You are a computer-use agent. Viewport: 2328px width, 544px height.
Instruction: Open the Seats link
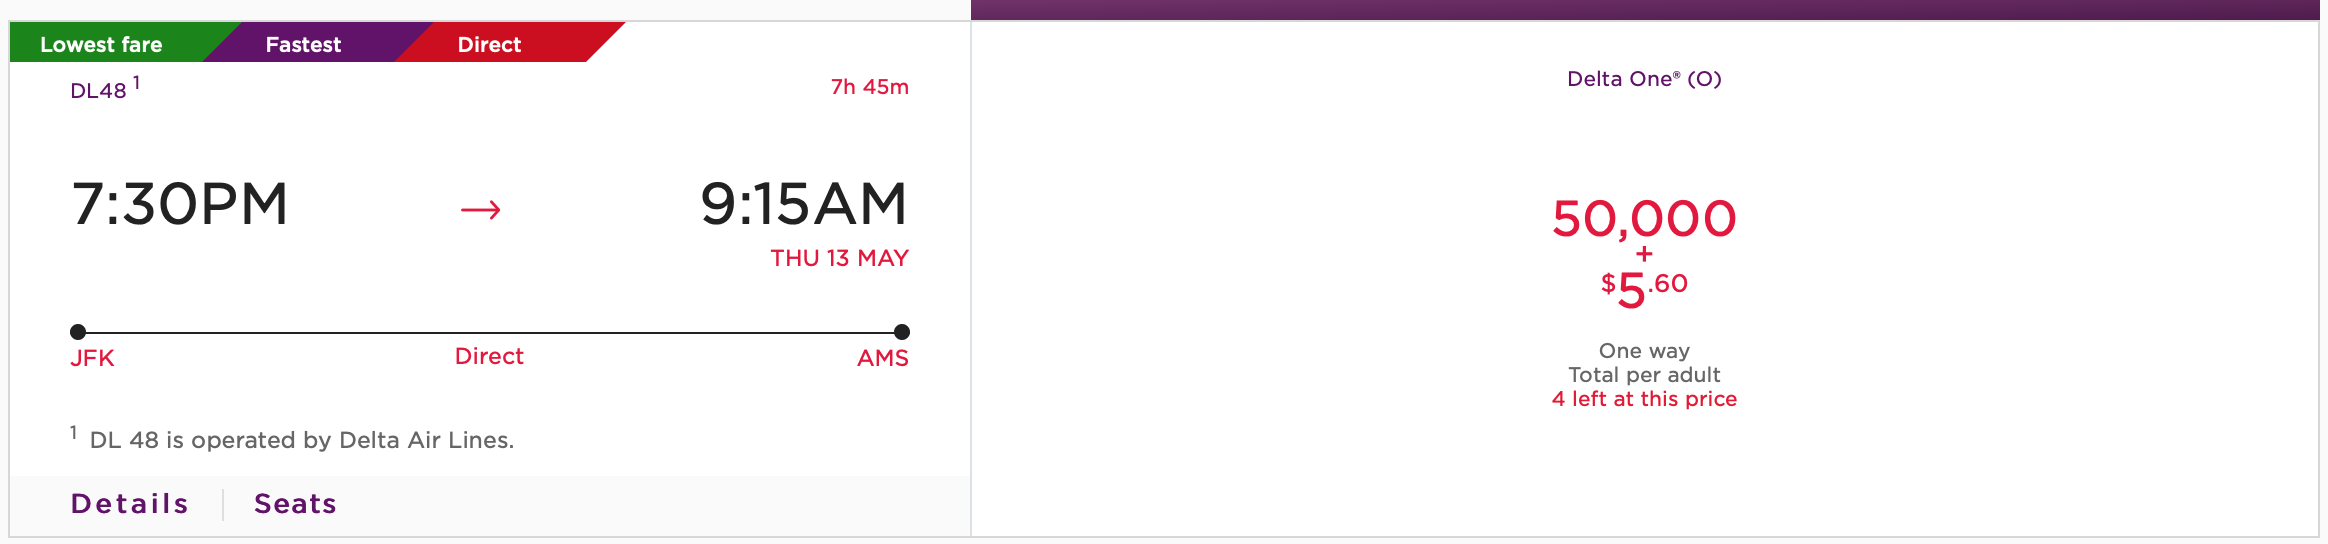click(295, 503)
